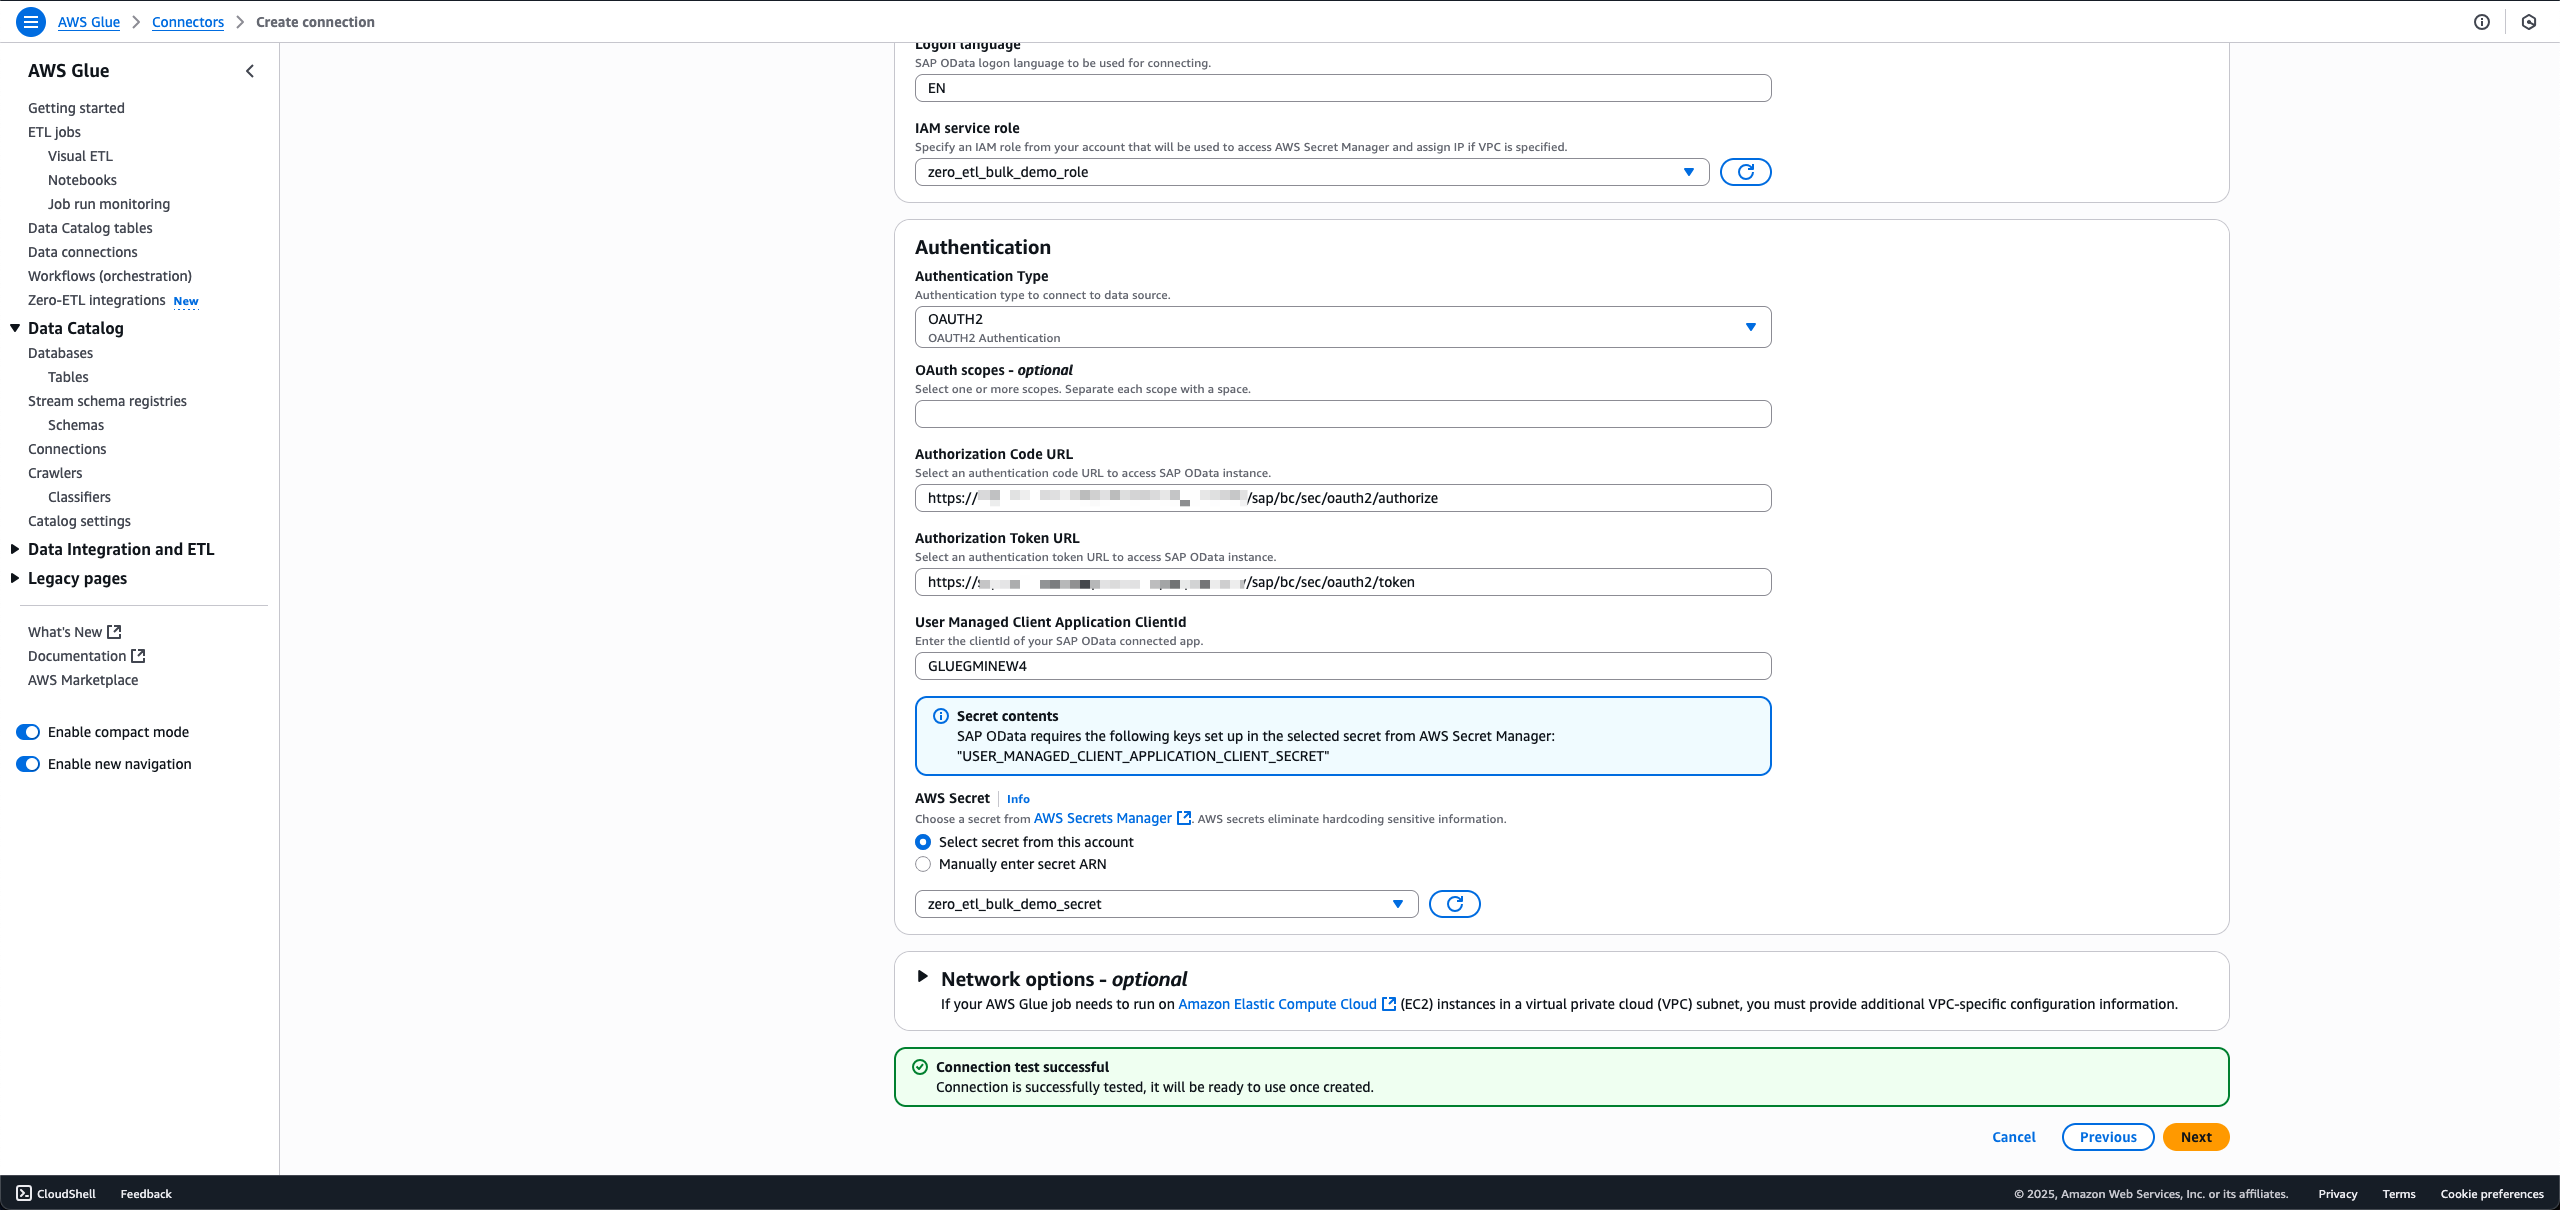
Task: Toggle Enable compact mode switch
Action: pos(28,732)
